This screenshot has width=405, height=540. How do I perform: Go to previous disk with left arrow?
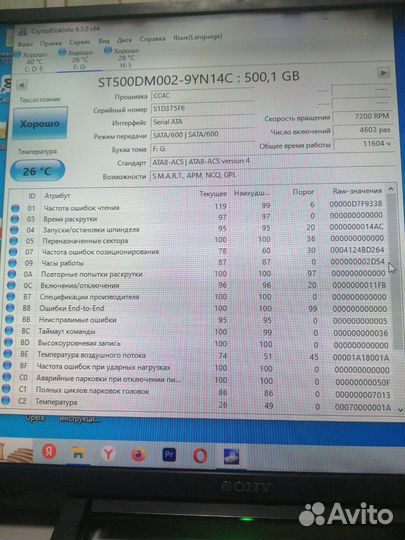(x=21, y=85)
